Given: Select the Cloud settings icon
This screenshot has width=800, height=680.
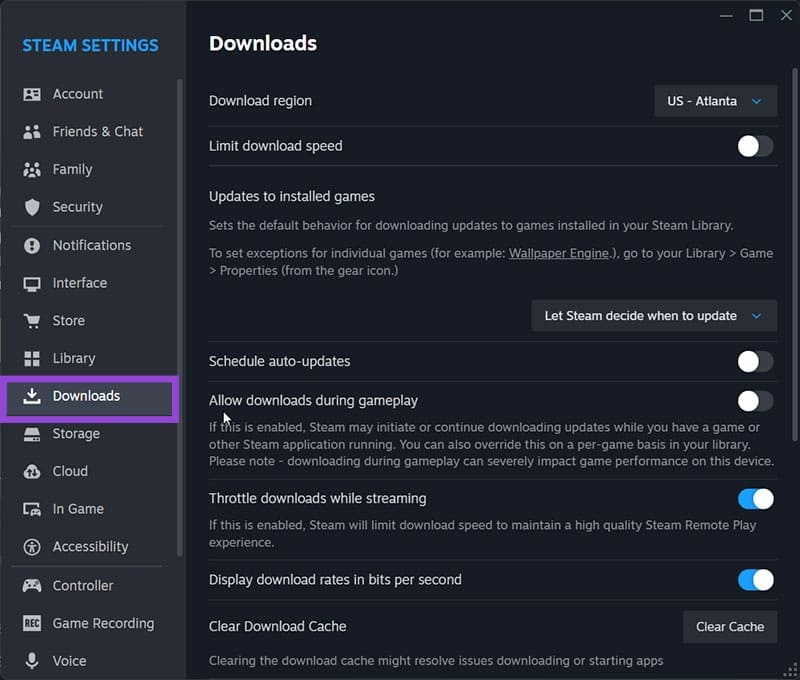Looking at the screenshot, I should tap(34, 472).
